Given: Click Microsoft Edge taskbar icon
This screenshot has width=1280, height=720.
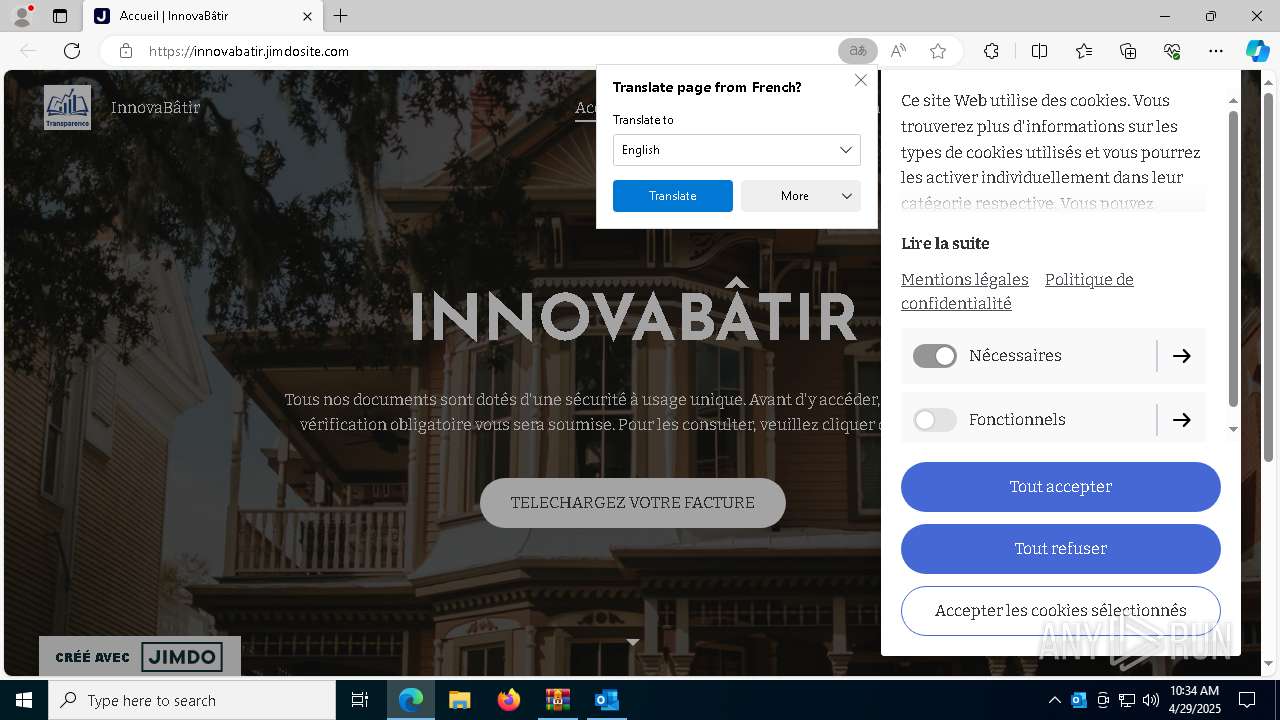Looking at the screenshot, I should pyautogui.click(x=411, y=700).
